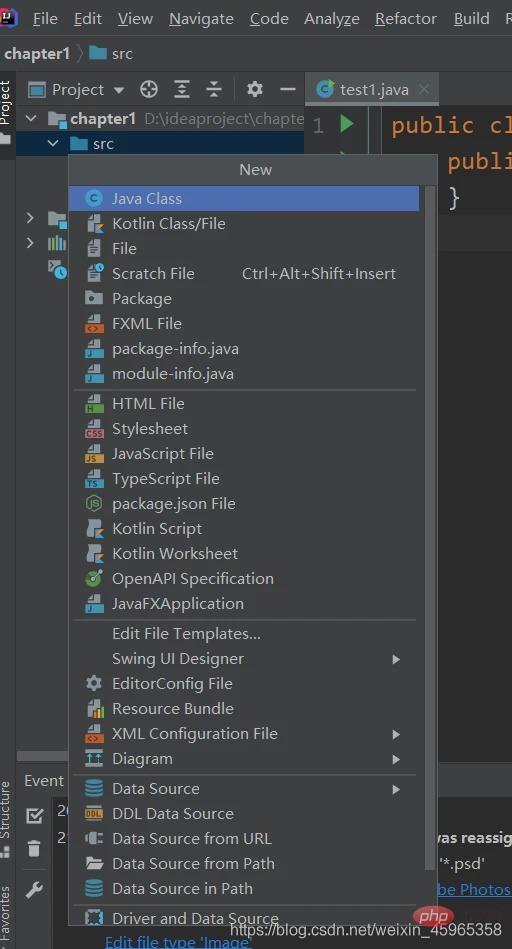512x949 pixels.
Task: Hide the Project panel with minus icon
Action: point(287,90)
